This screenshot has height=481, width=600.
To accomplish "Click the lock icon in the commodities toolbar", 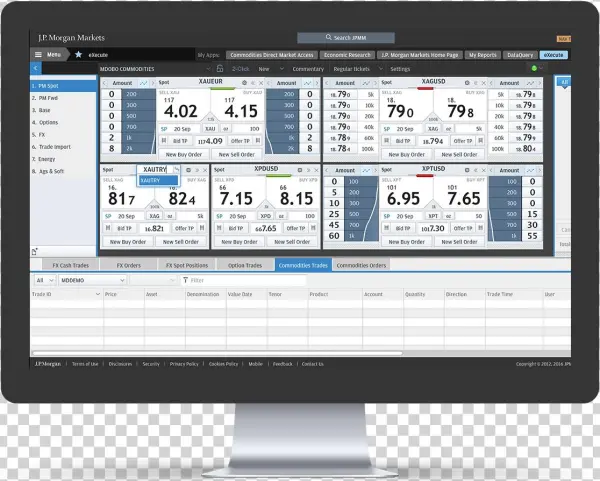I will coord(219,69).
